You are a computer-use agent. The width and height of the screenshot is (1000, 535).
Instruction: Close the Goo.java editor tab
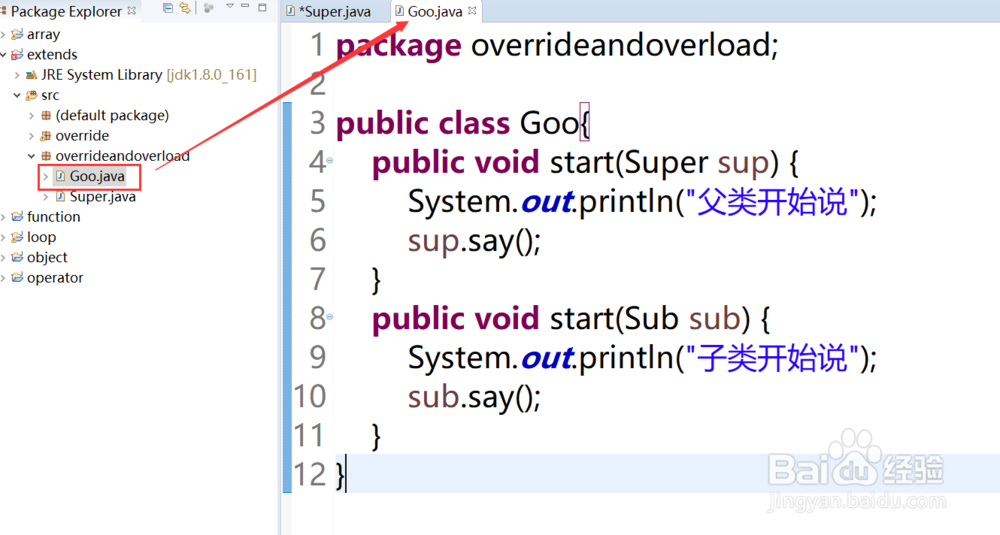pyautogui.click(x=472, y=11)
